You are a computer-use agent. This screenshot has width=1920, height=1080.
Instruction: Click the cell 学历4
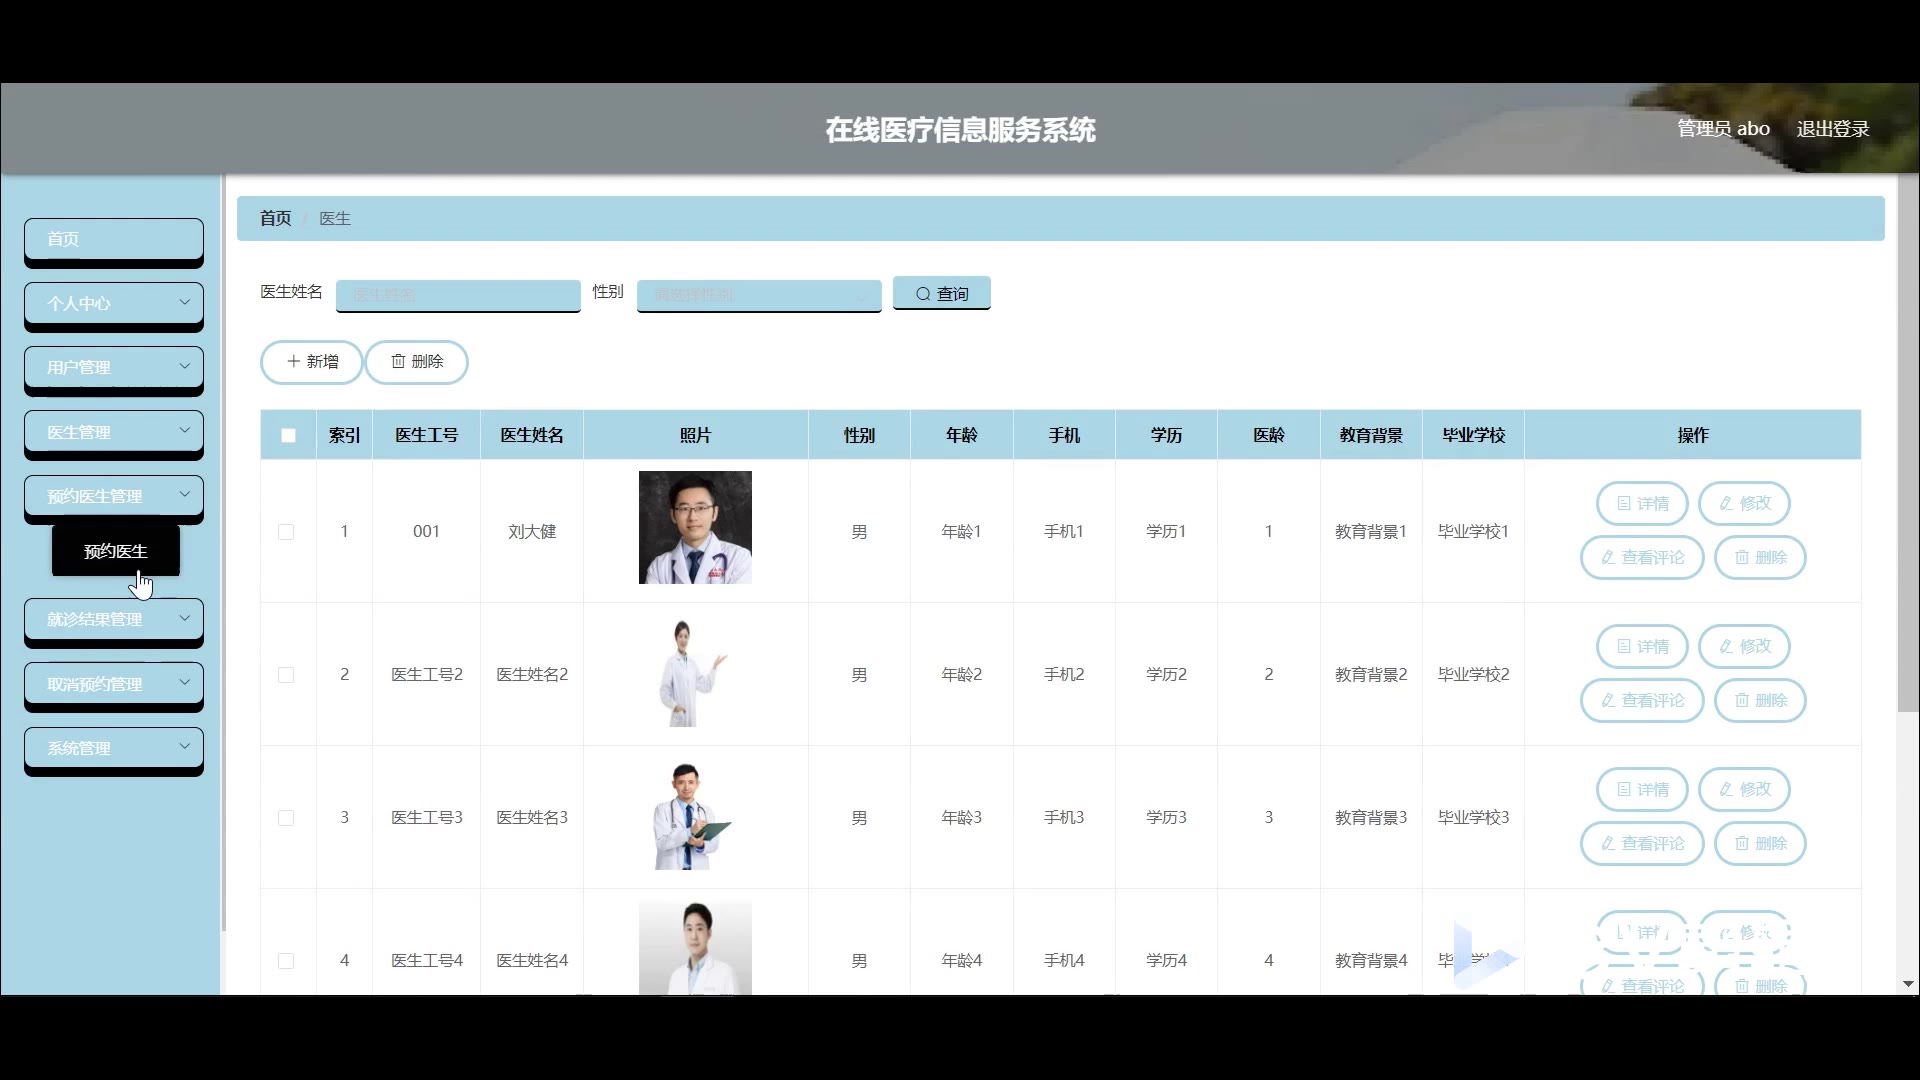(x=1166, y=961)
